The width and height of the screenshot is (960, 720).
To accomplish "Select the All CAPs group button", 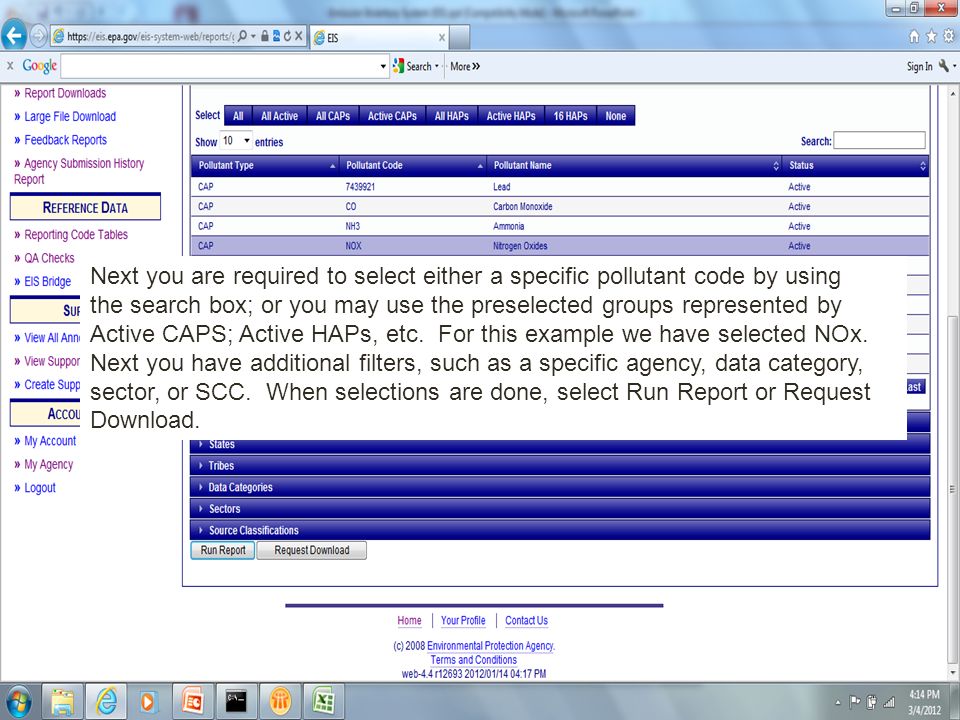I will click(x=332, y=116).
